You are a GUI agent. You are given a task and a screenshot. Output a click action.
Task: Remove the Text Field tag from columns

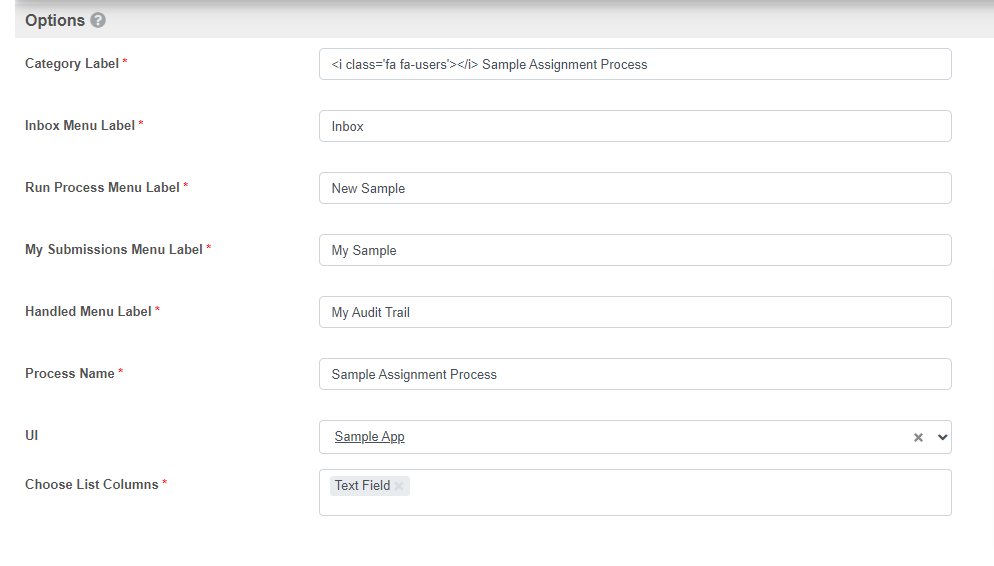pyautogui.click(x=399, y=486)
